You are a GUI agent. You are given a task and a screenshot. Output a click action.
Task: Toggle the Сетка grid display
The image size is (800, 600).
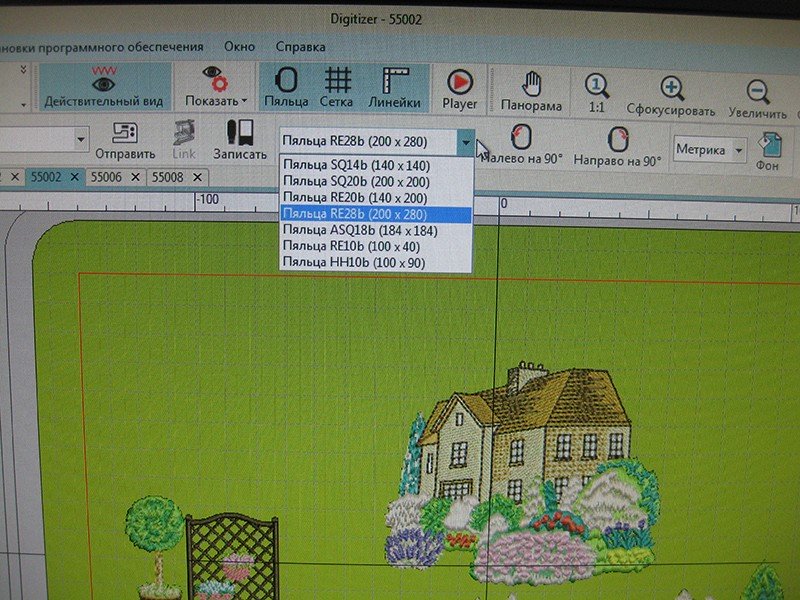337,87
